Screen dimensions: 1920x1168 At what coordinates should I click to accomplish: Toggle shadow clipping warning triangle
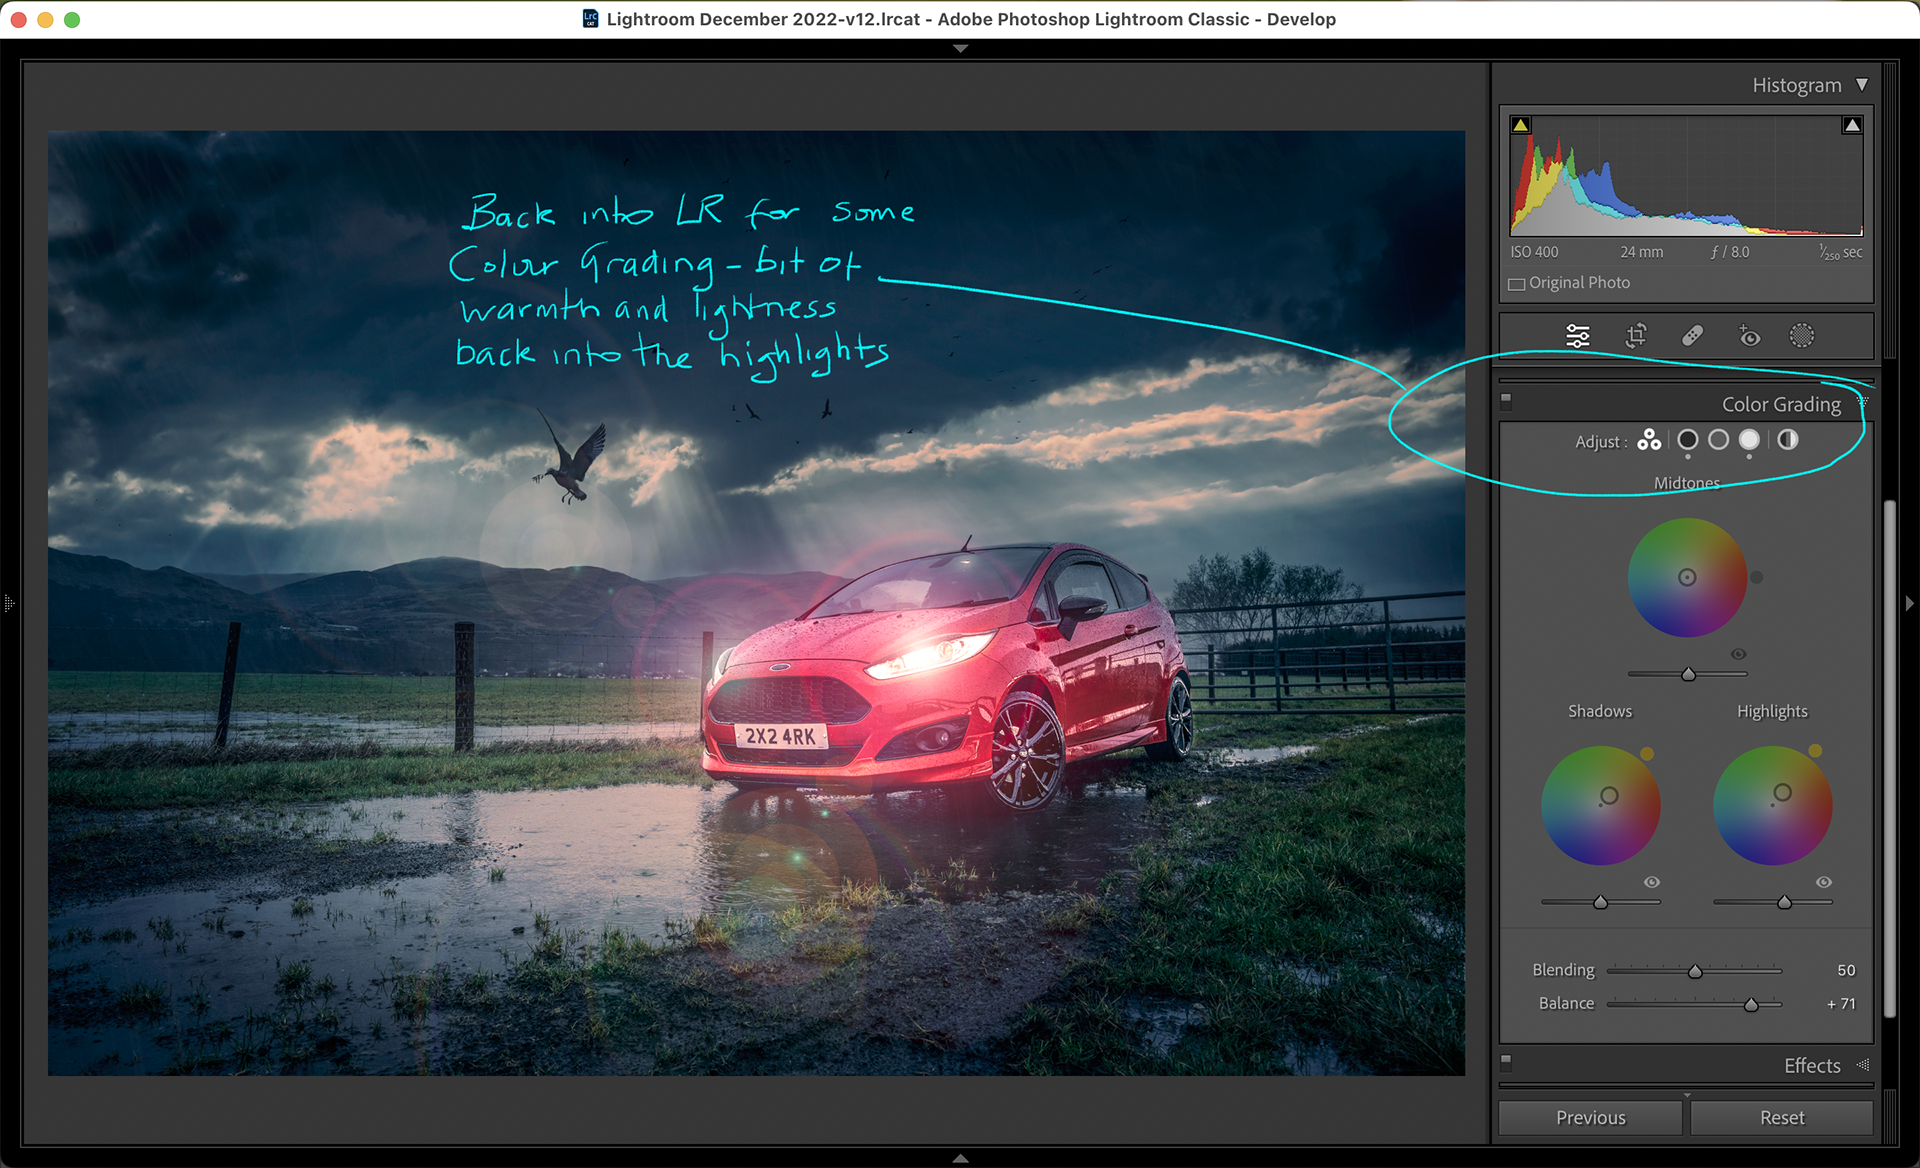click(x=1521, y=125)
